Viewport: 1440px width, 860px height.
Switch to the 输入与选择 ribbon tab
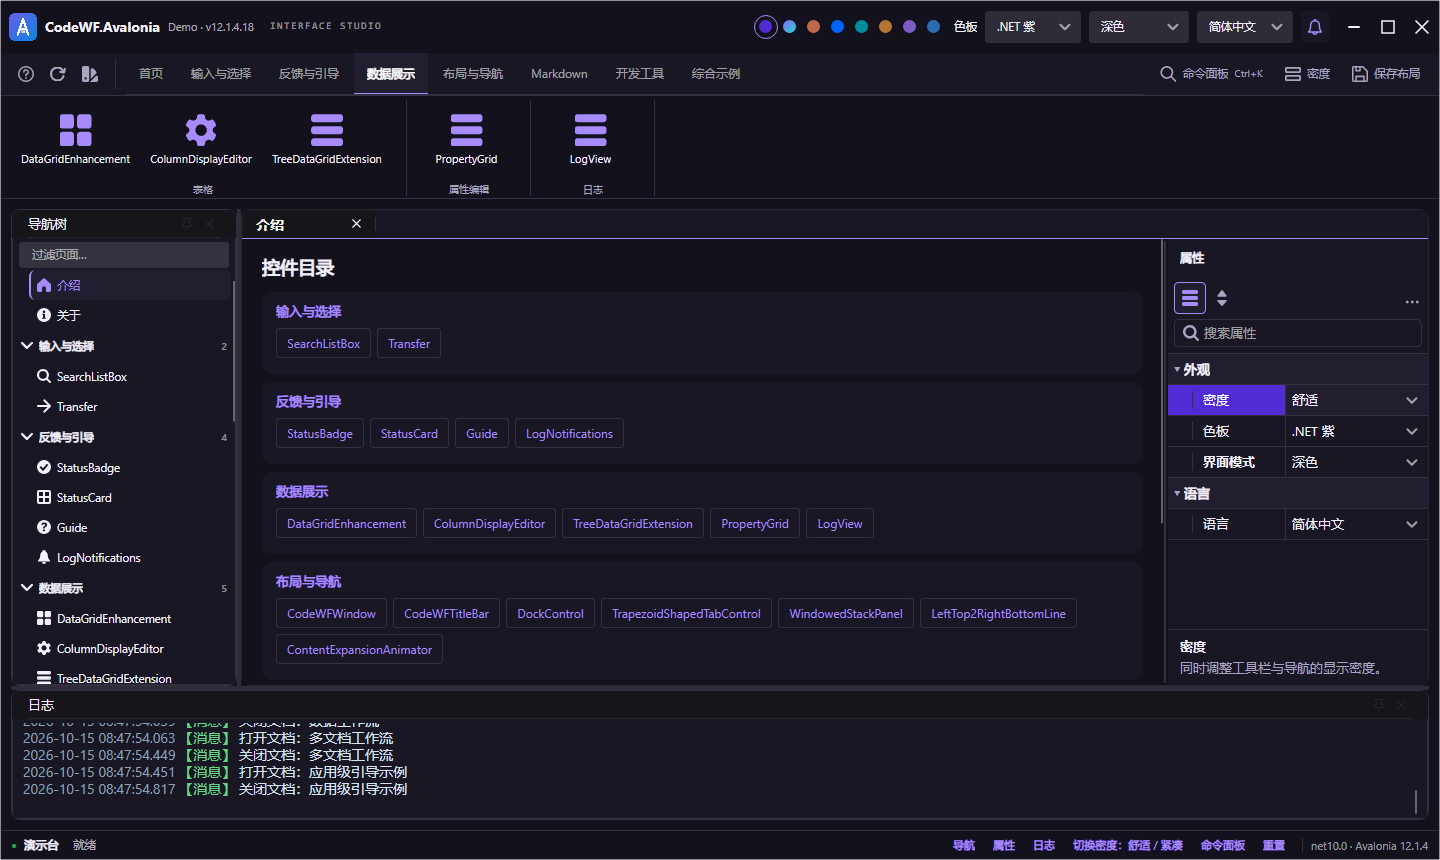(x=221, y=74)
